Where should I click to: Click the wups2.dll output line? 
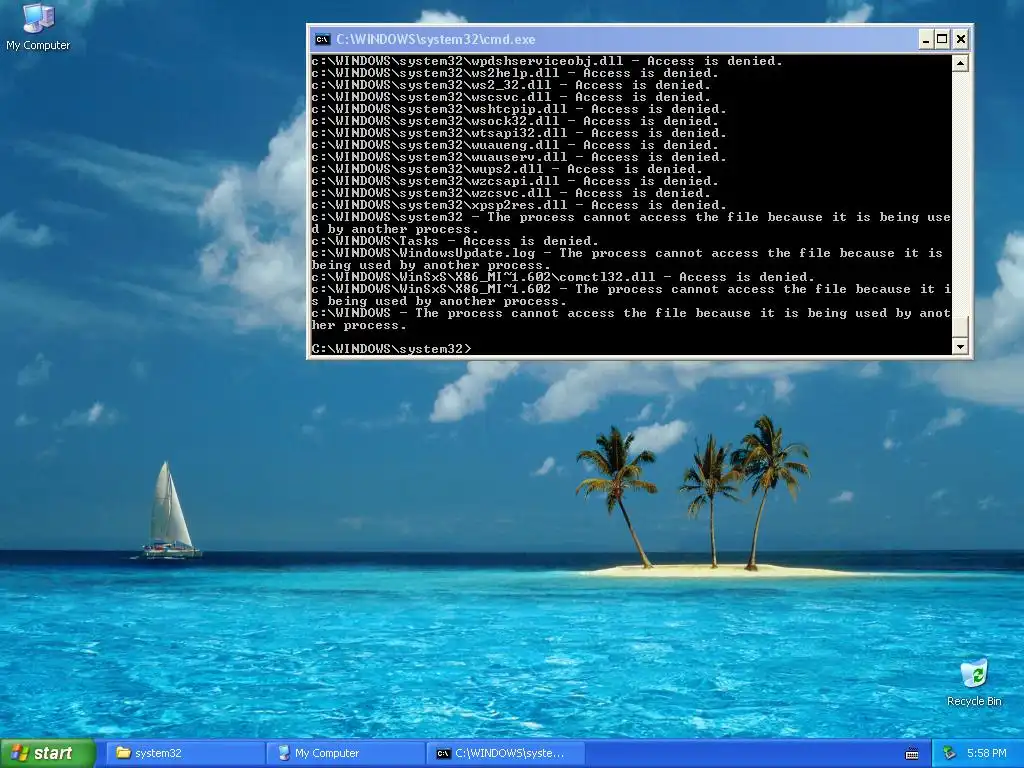(x=507, y=168)
